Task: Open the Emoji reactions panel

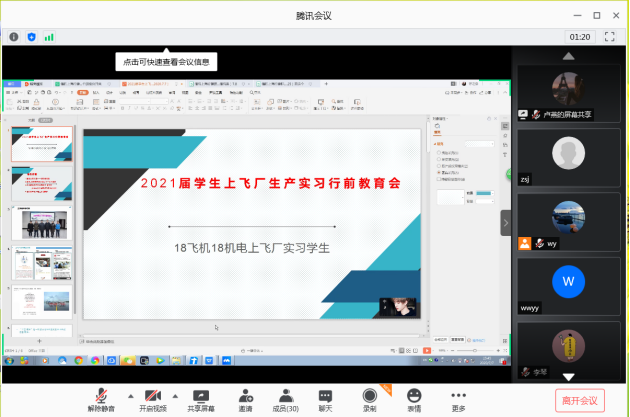Action: coord(414,400)
